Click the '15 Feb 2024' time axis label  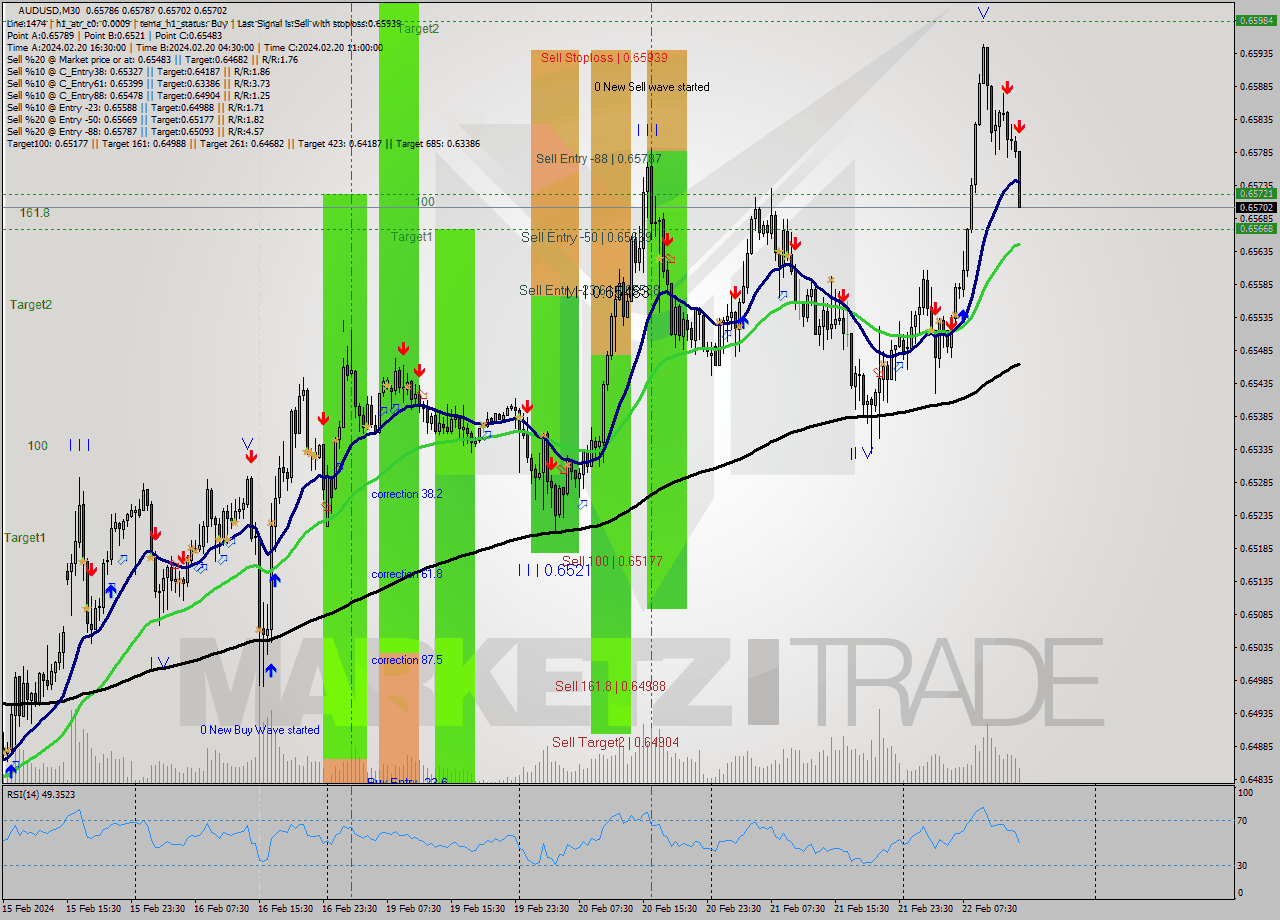[x=29, y=909]
